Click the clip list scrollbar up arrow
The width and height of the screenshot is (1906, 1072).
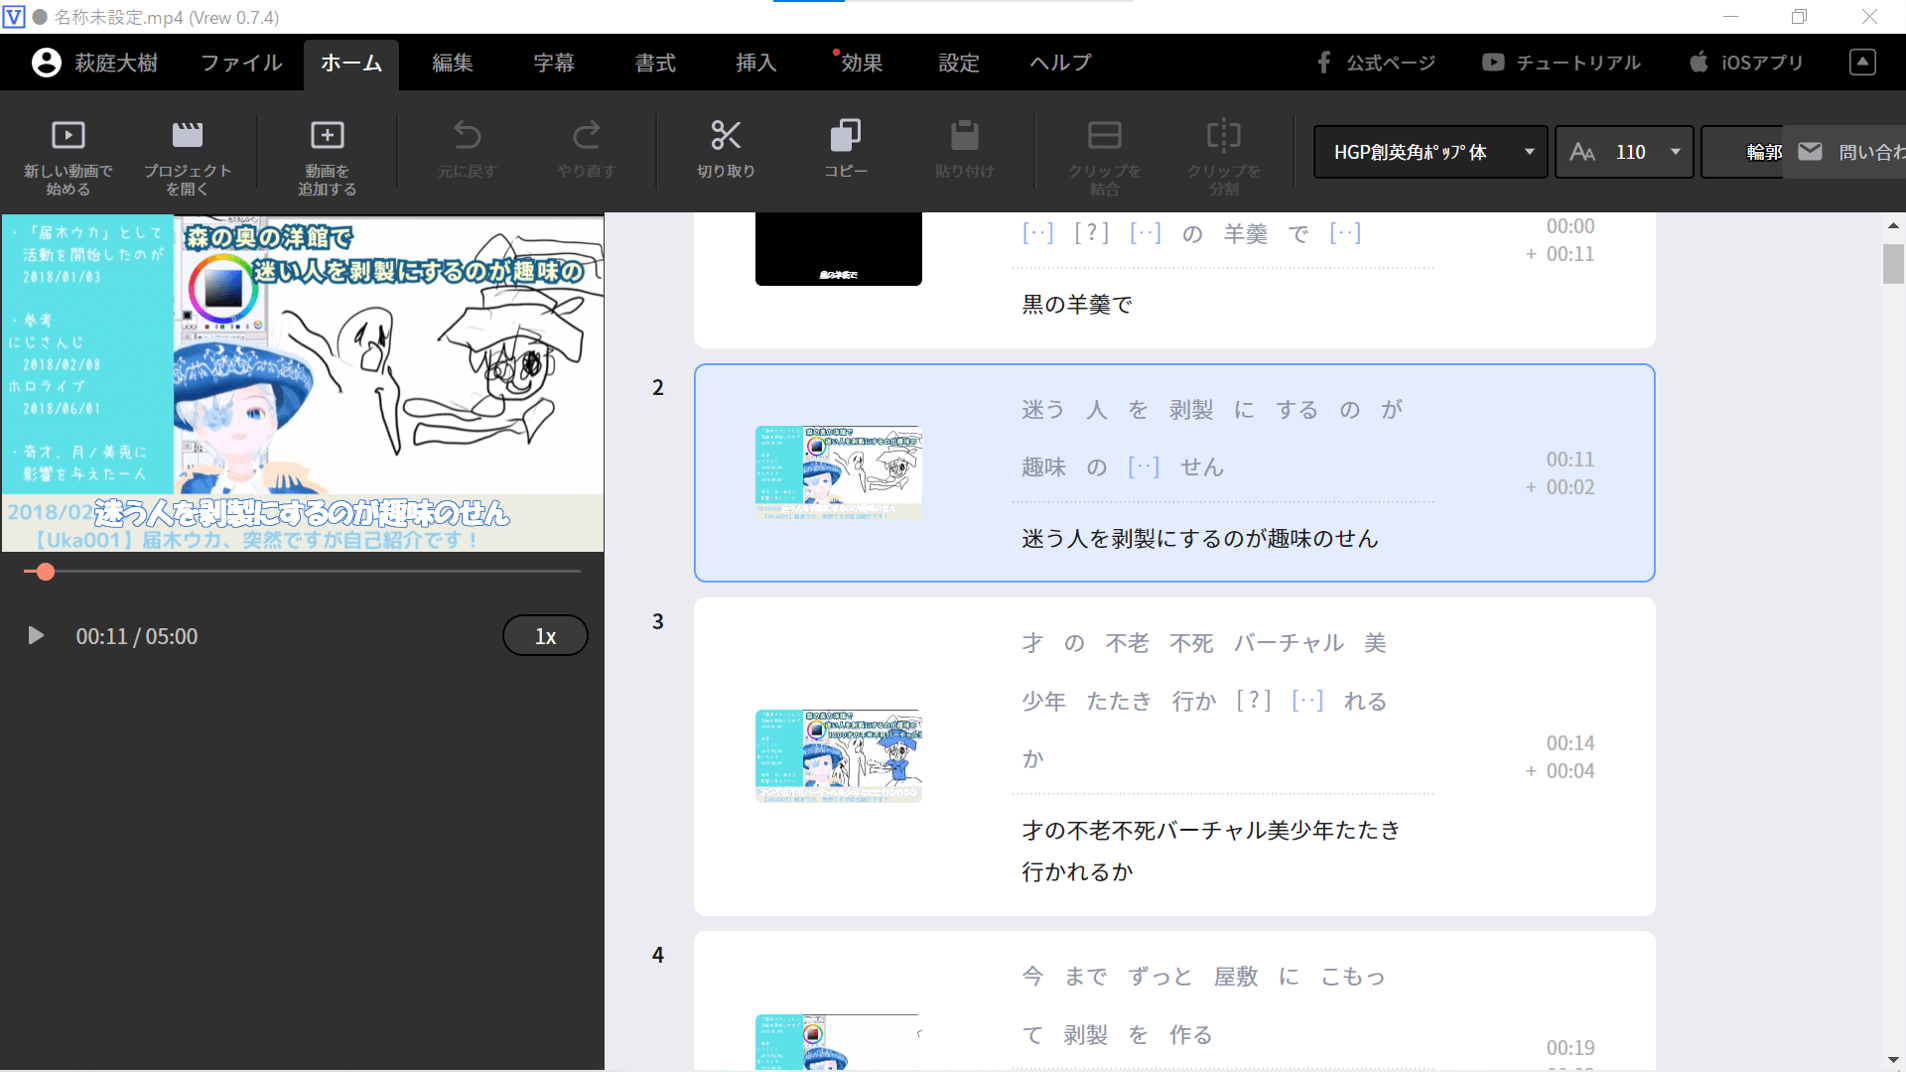click(1893, 226)
